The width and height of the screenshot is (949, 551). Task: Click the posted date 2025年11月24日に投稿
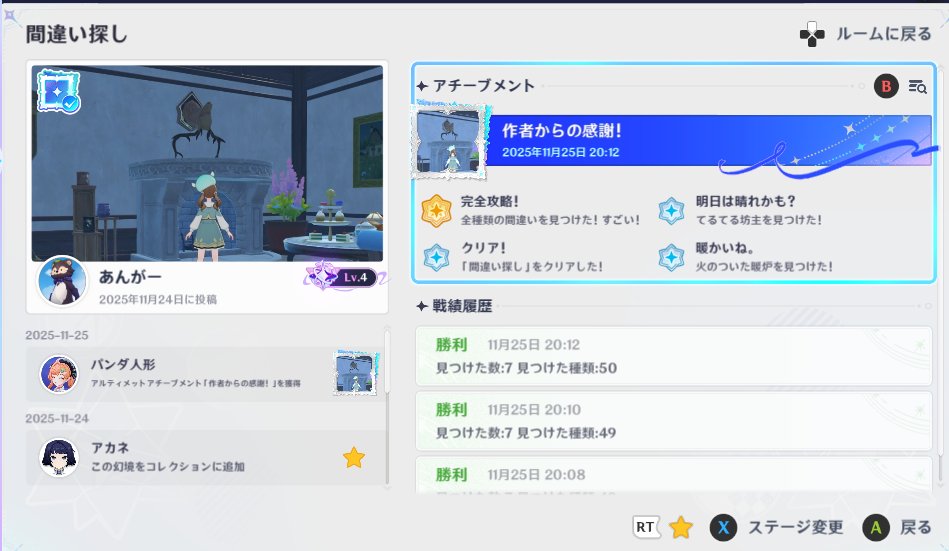click(x=158, y=299)
